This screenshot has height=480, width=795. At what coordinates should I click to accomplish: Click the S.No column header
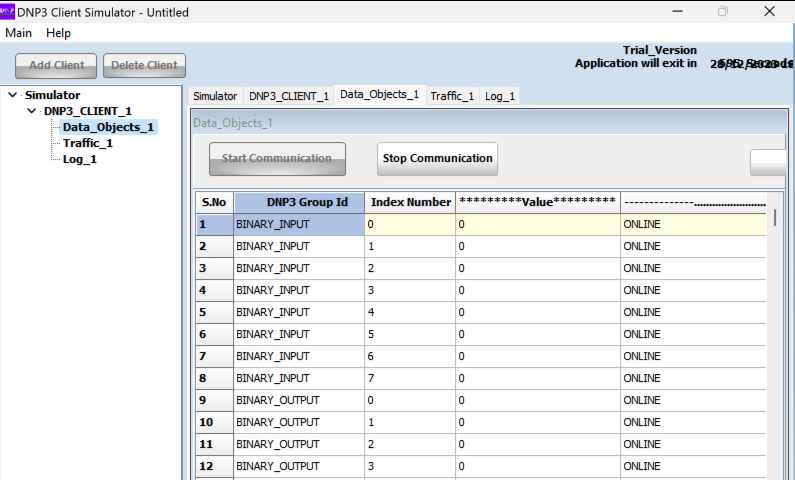point(214,202)
